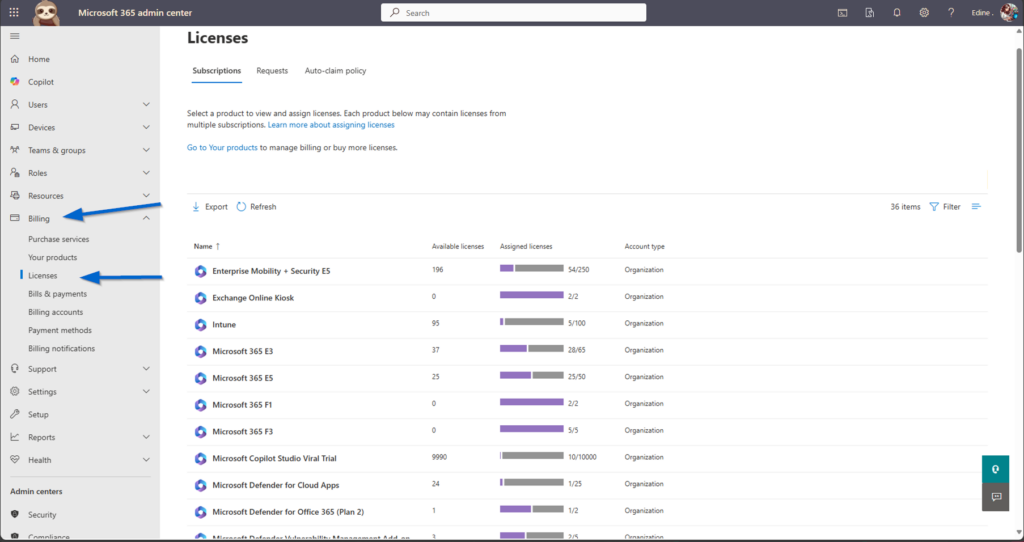Click the Support headset icon
1024x542 pixels.
coord(15,368)
